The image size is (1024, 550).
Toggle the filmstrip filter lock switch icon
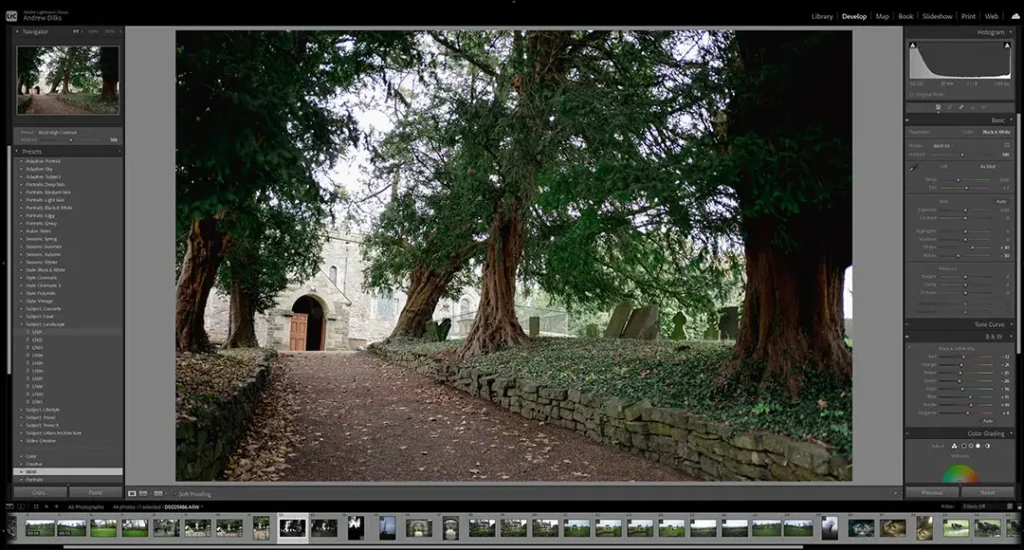click(1010, 506)
